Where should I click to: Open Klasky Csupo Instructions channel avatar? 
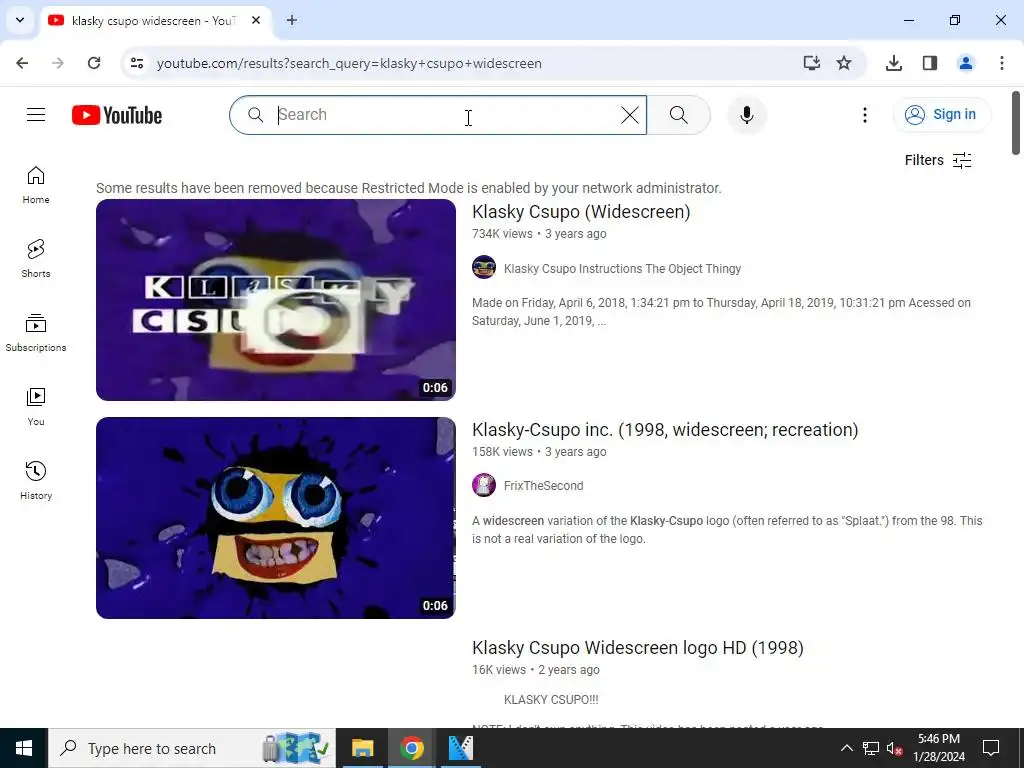click(484, 268)
